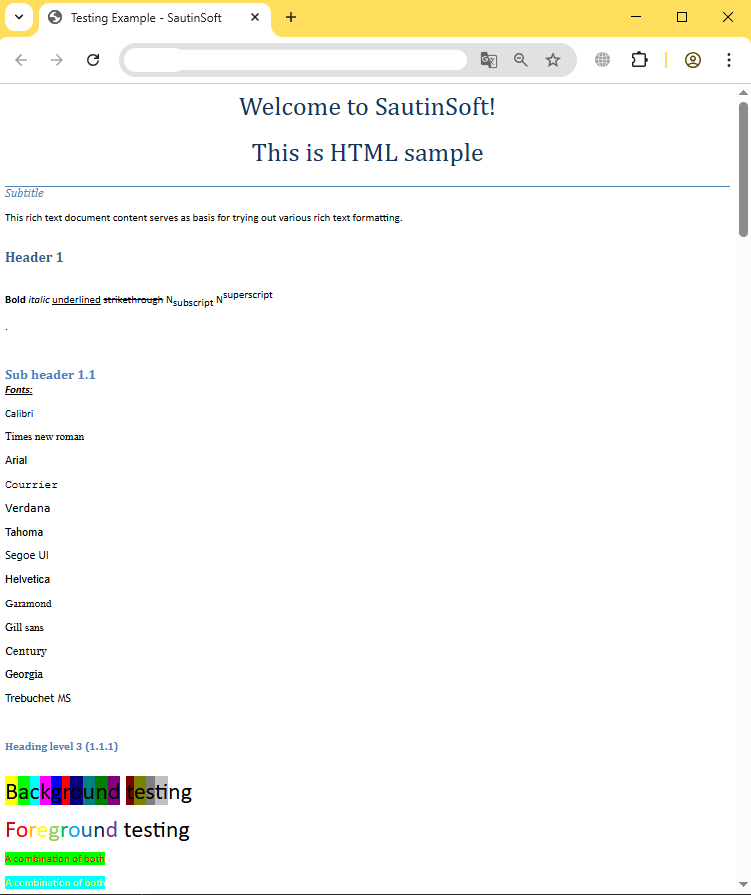Click the 'This rich text document' paragraph
The image size is (751, 895).
(204, 217)
